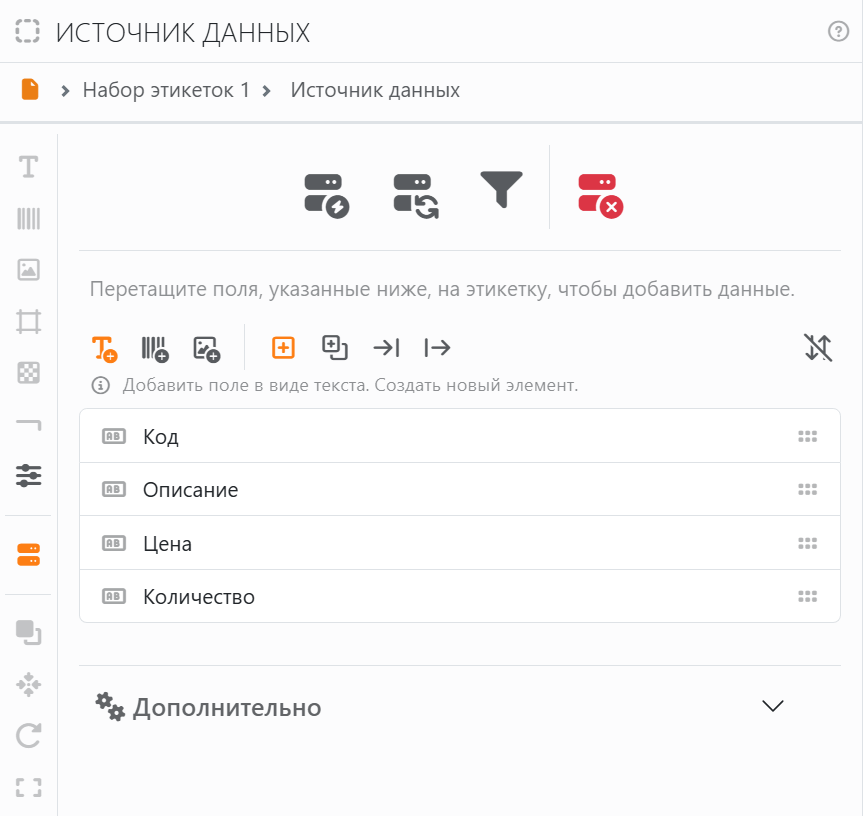Screen dimensions: 863x816
Task: Select the Код field row
Action: pyautogui.click(x=460, y=436)
